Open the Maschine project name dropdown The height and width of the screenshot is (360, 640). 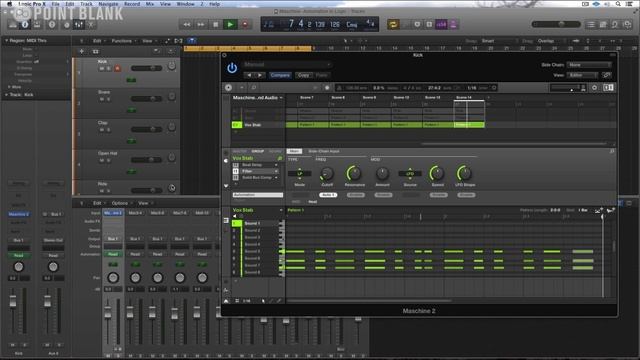[x=258, y=98]
